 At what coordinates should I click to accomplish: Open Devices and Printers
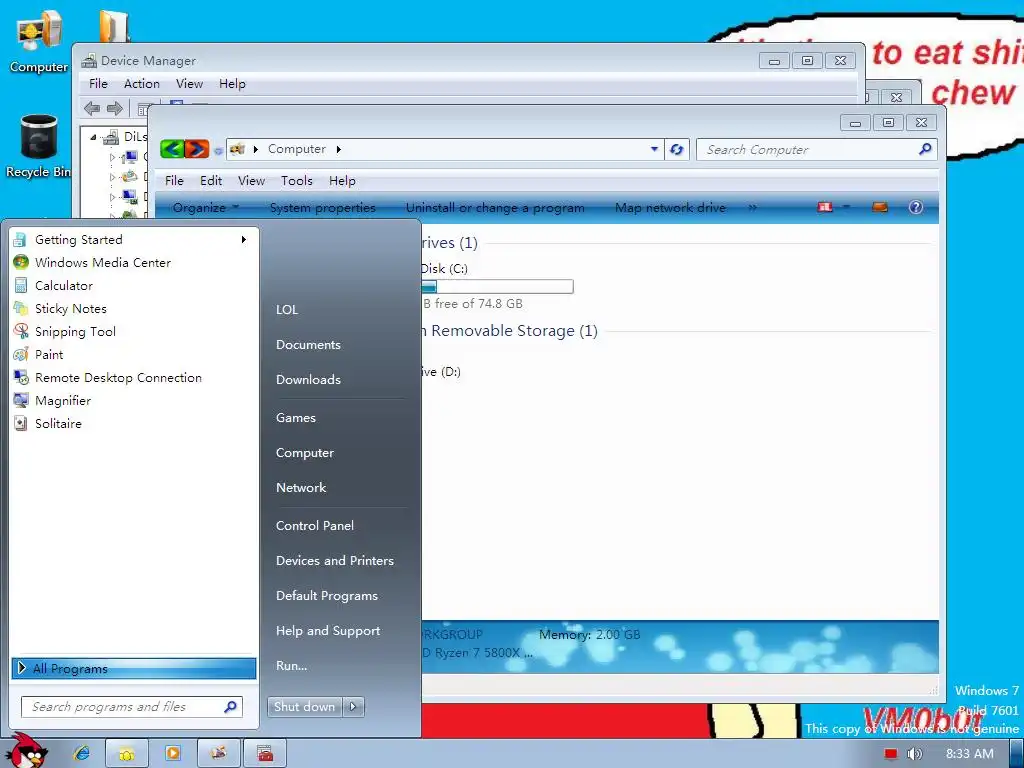[334, 560]
